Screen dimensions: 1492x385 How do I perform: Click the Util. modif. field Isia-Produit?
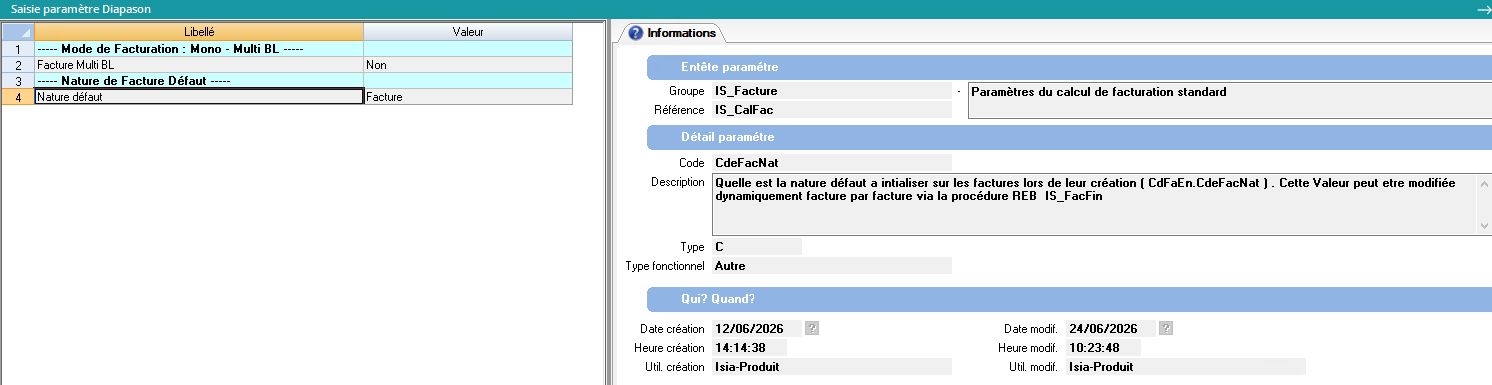coord(1185,367)
